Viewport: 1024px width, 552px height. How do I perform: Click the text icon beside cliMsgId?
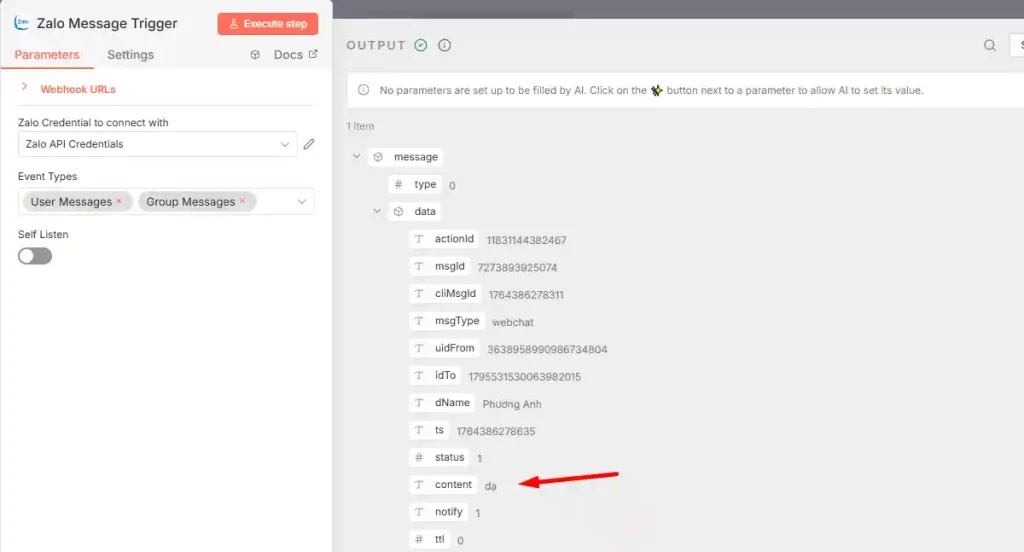tap(419, 294)
